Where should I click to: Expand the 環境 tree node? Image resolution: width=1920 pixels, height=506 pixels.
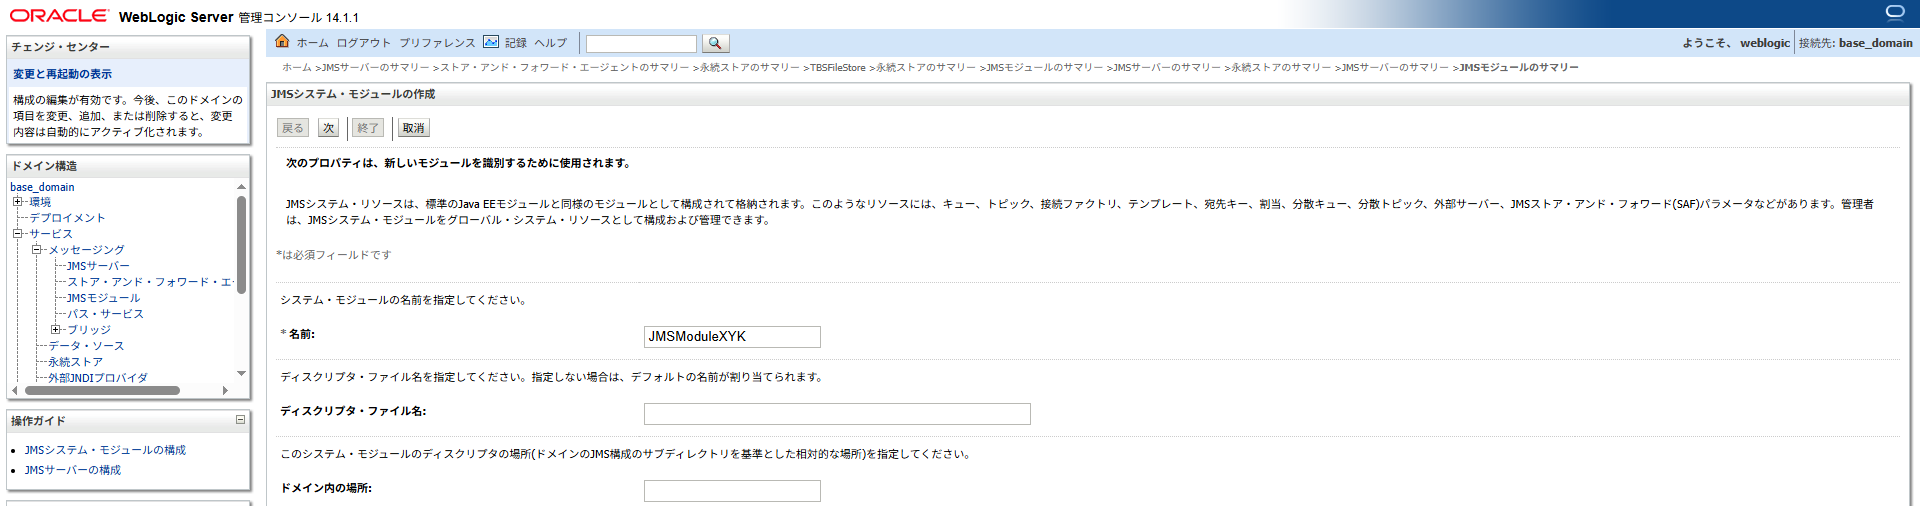pos(17,202)
